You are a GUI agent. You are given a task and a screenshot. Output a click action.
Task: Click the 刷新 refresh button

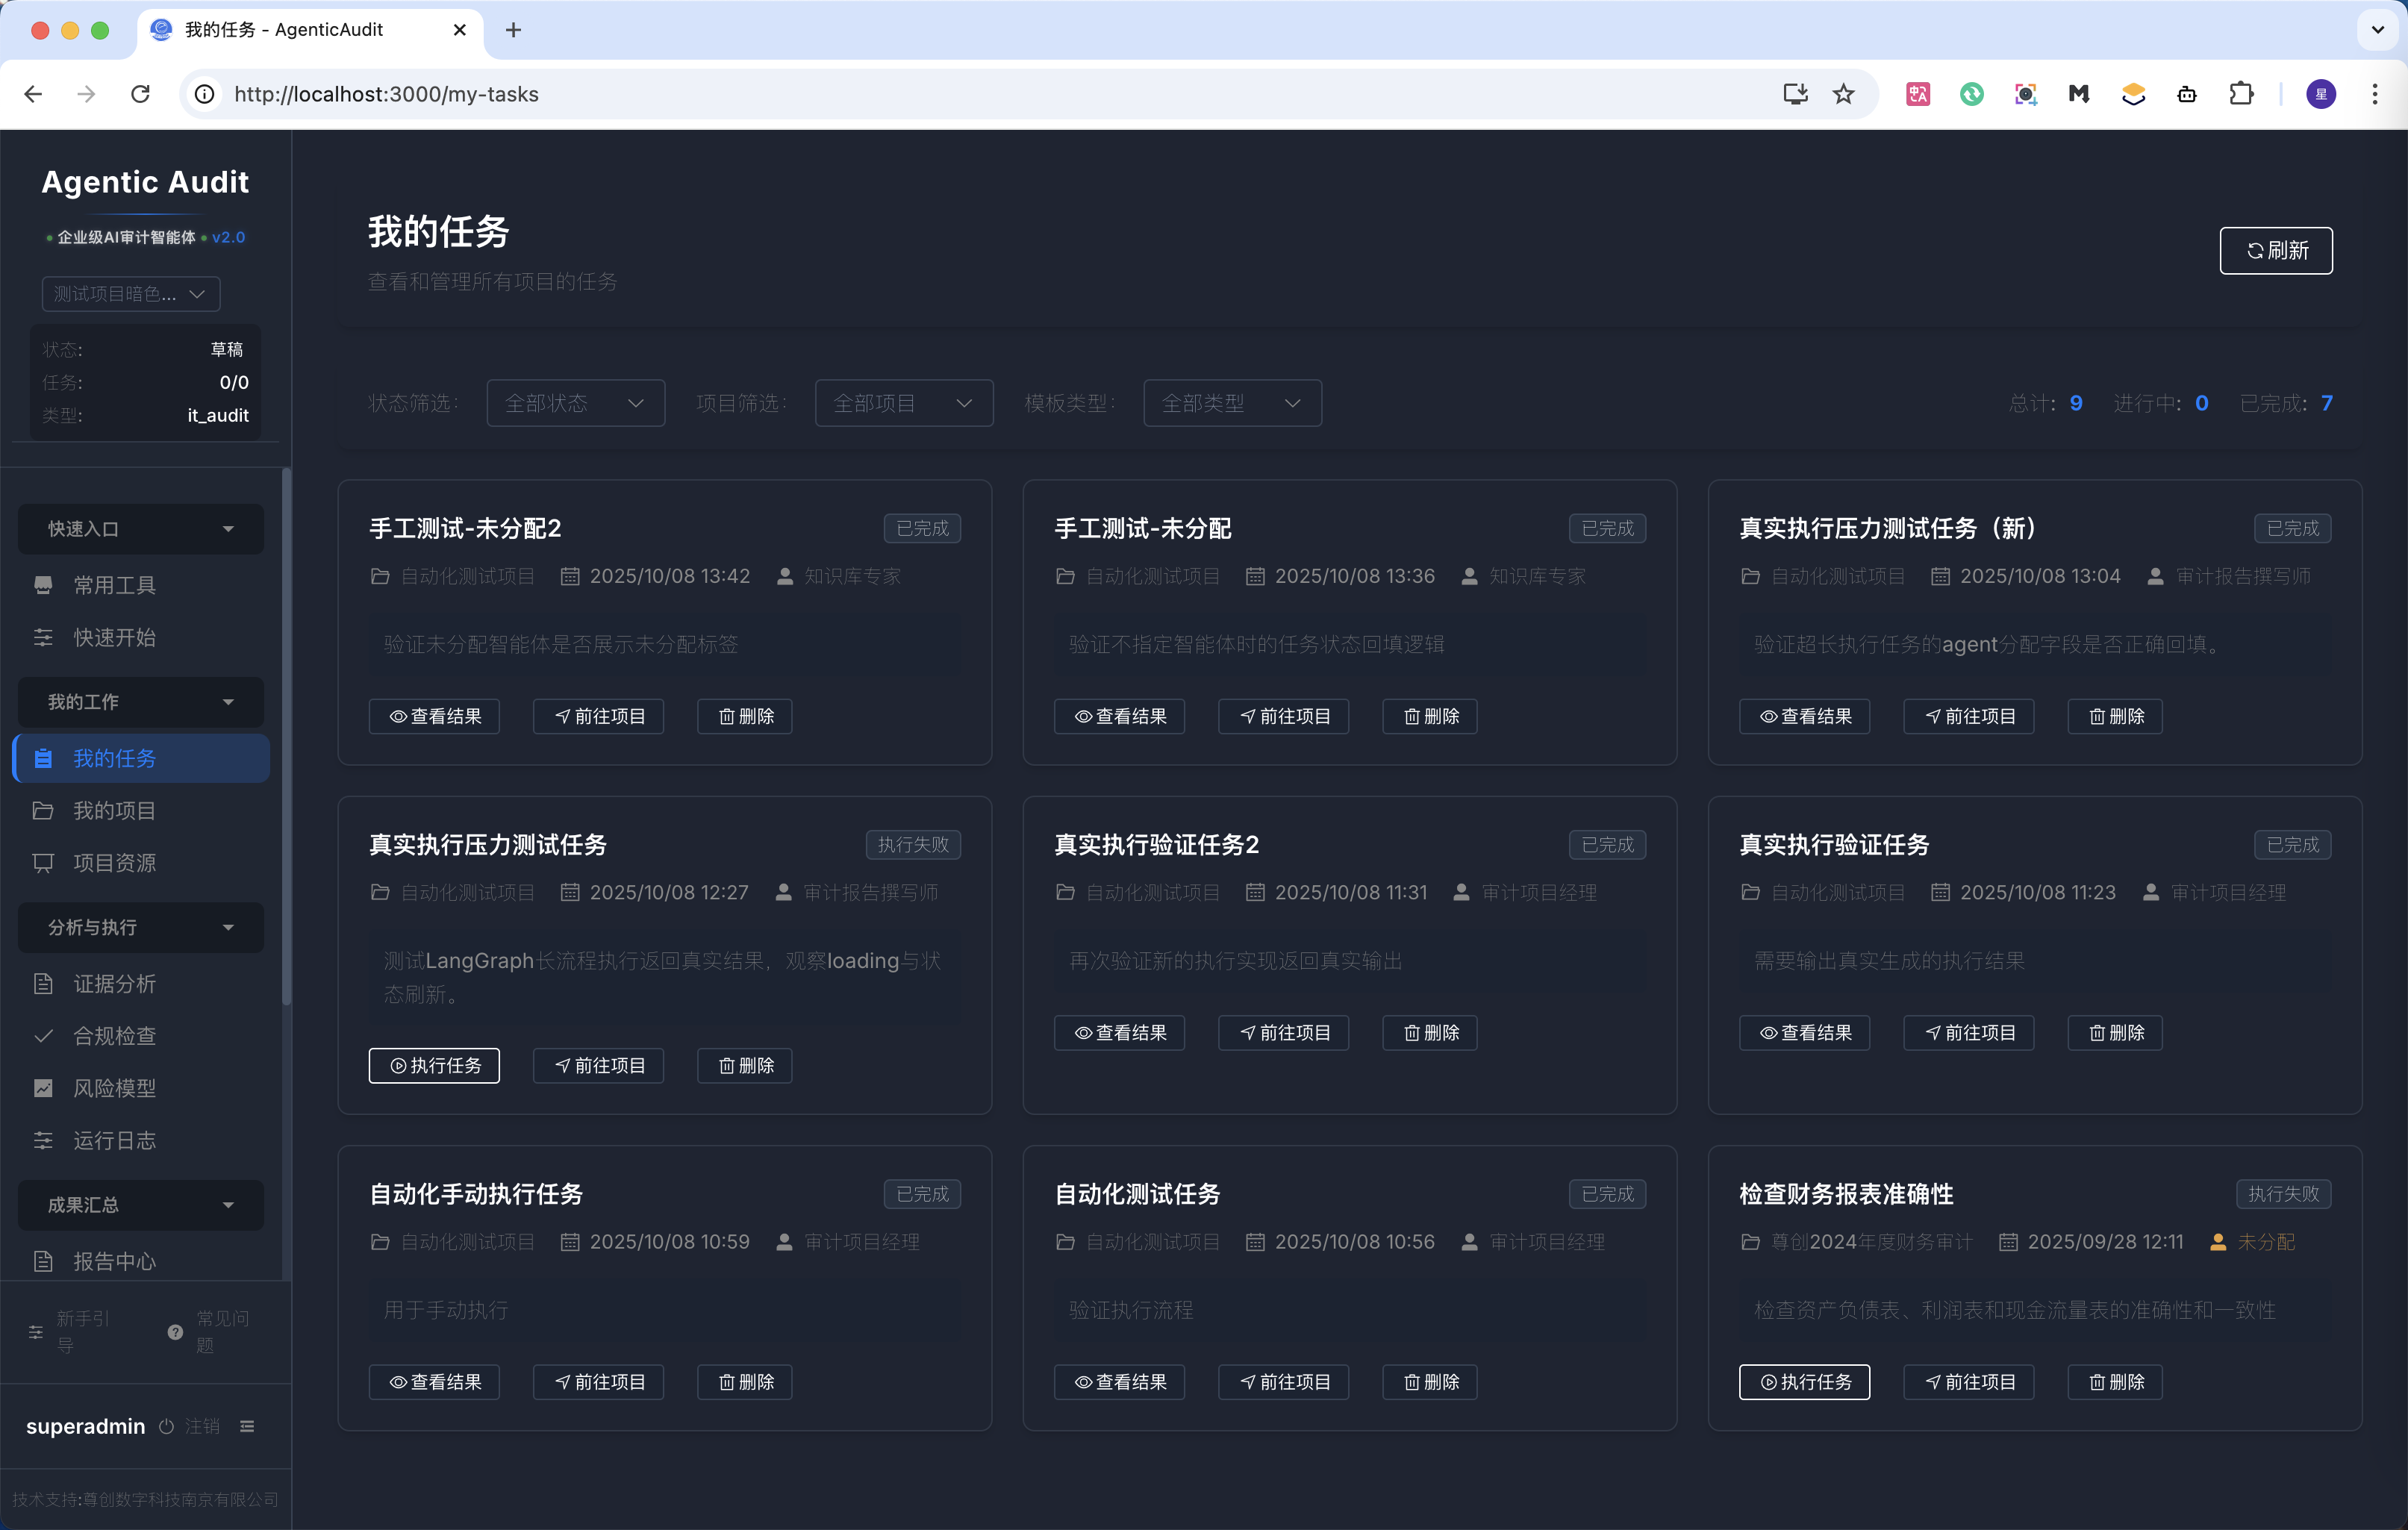click(2275, 250)
